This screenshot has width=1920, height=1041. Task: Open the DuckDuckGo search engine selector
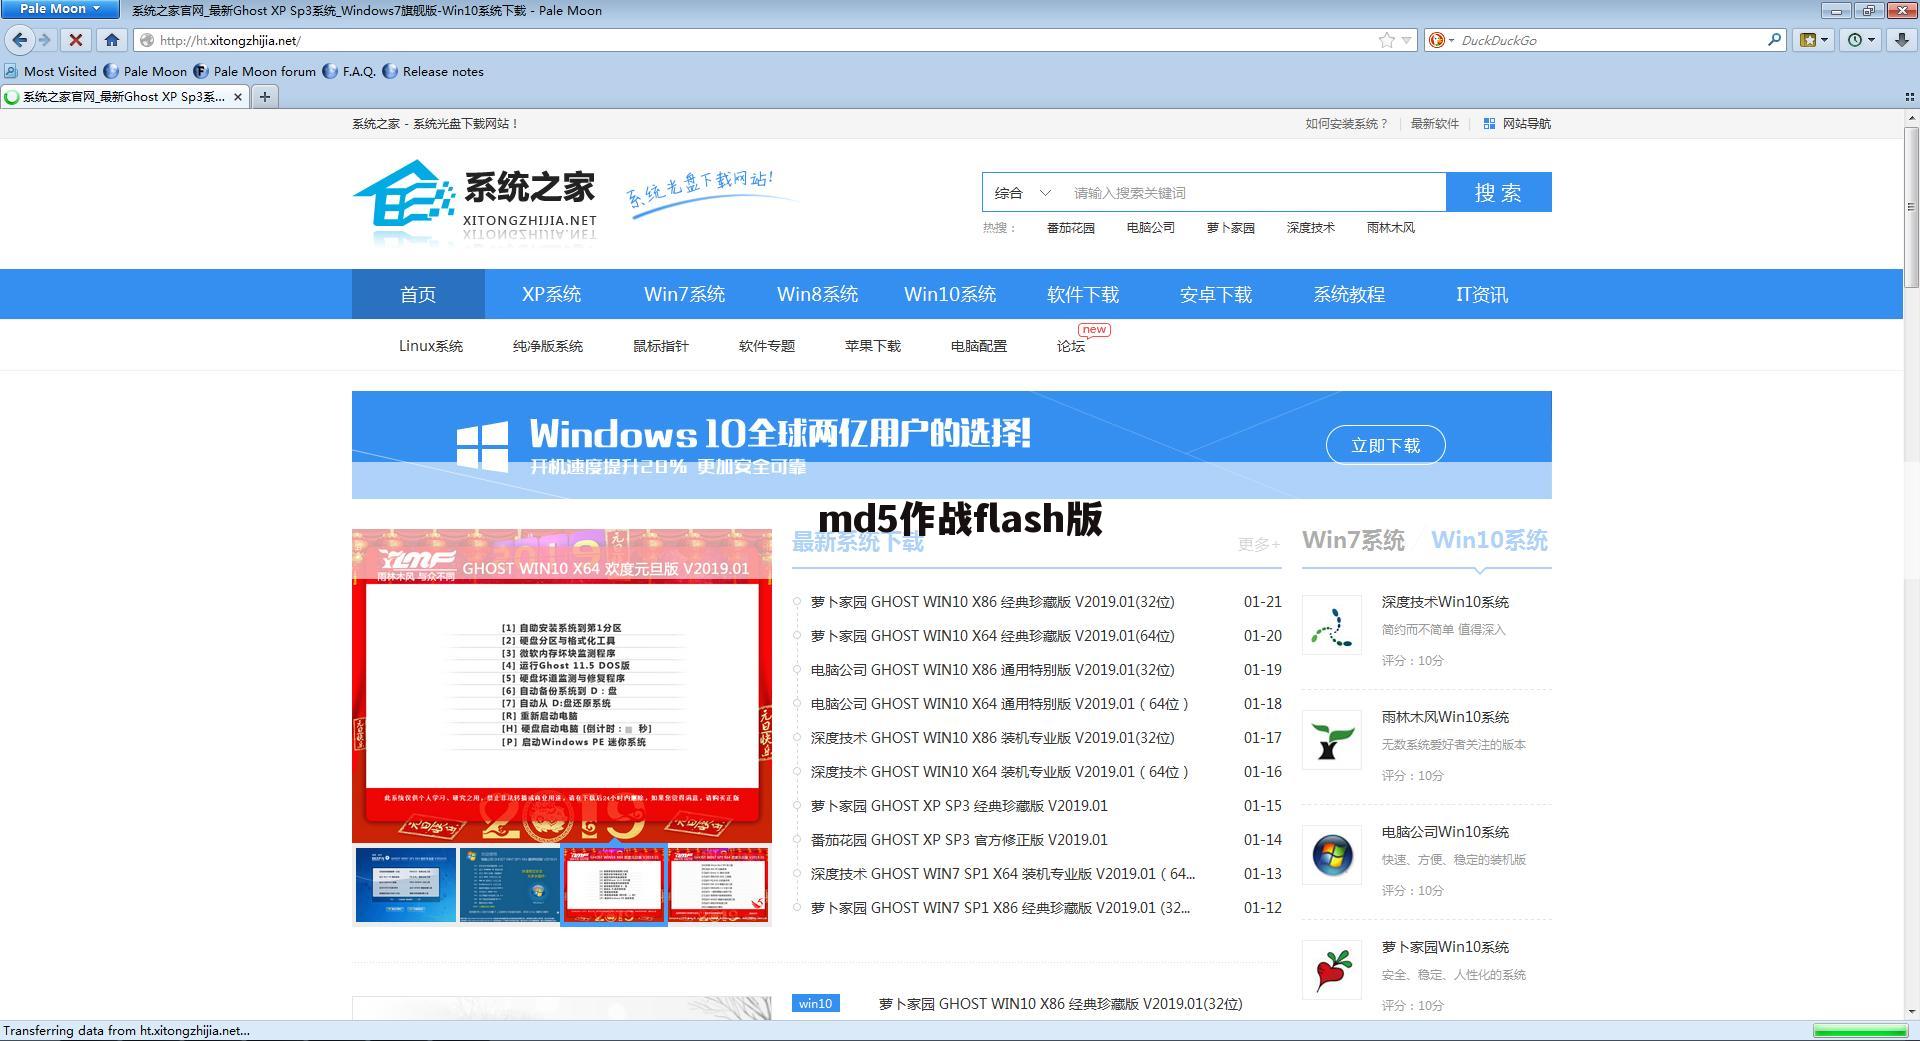pos(1441,40)
